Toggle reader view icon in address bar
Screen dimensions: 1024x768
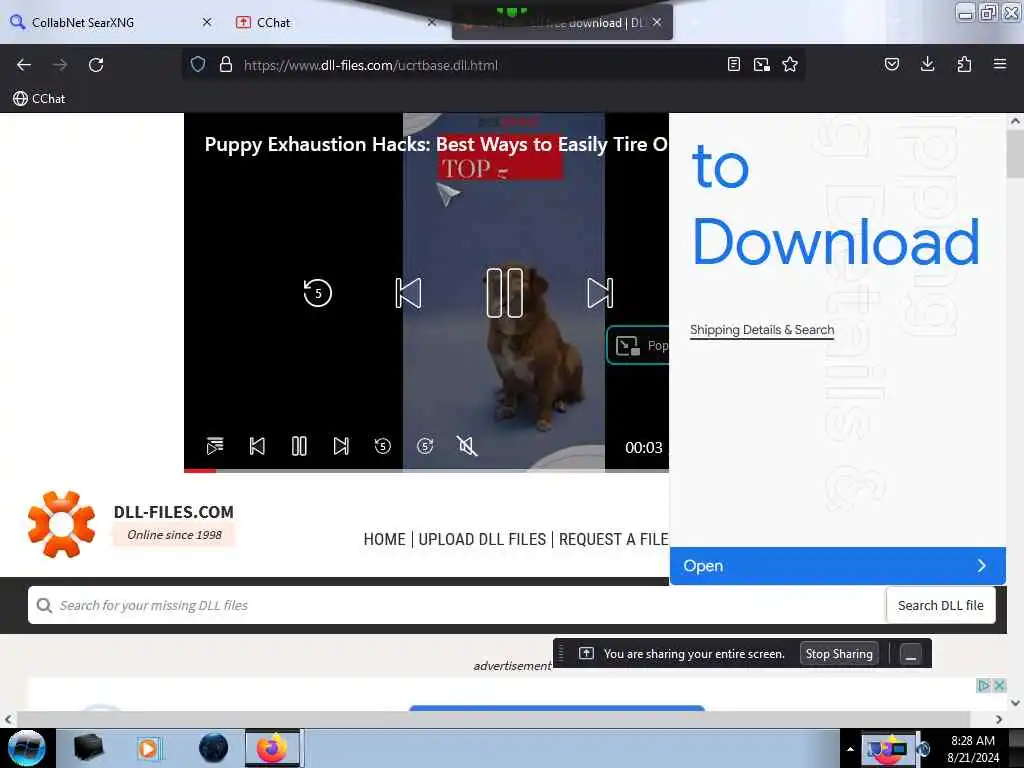[733, 65]
